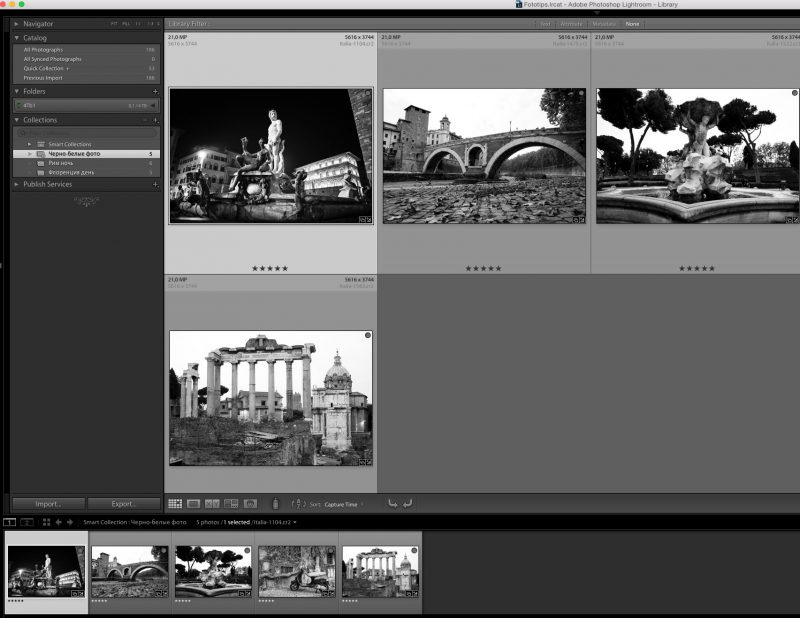Click badge icons on statue night photo

(365, 219)
